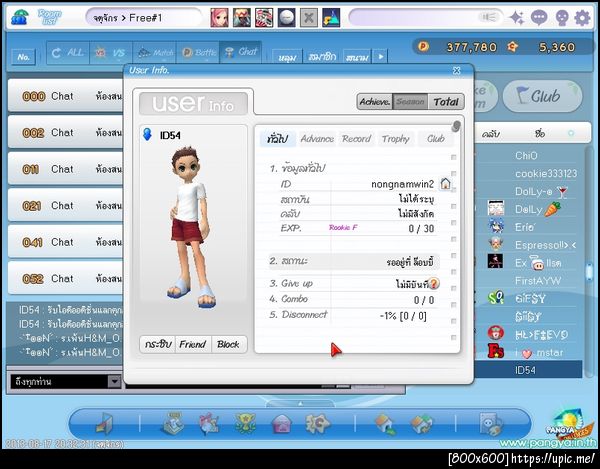The height and width of the screenshot is (469, 600).
Task: Click the Fs club emblem in member list
Action: (x=496, y=352)
